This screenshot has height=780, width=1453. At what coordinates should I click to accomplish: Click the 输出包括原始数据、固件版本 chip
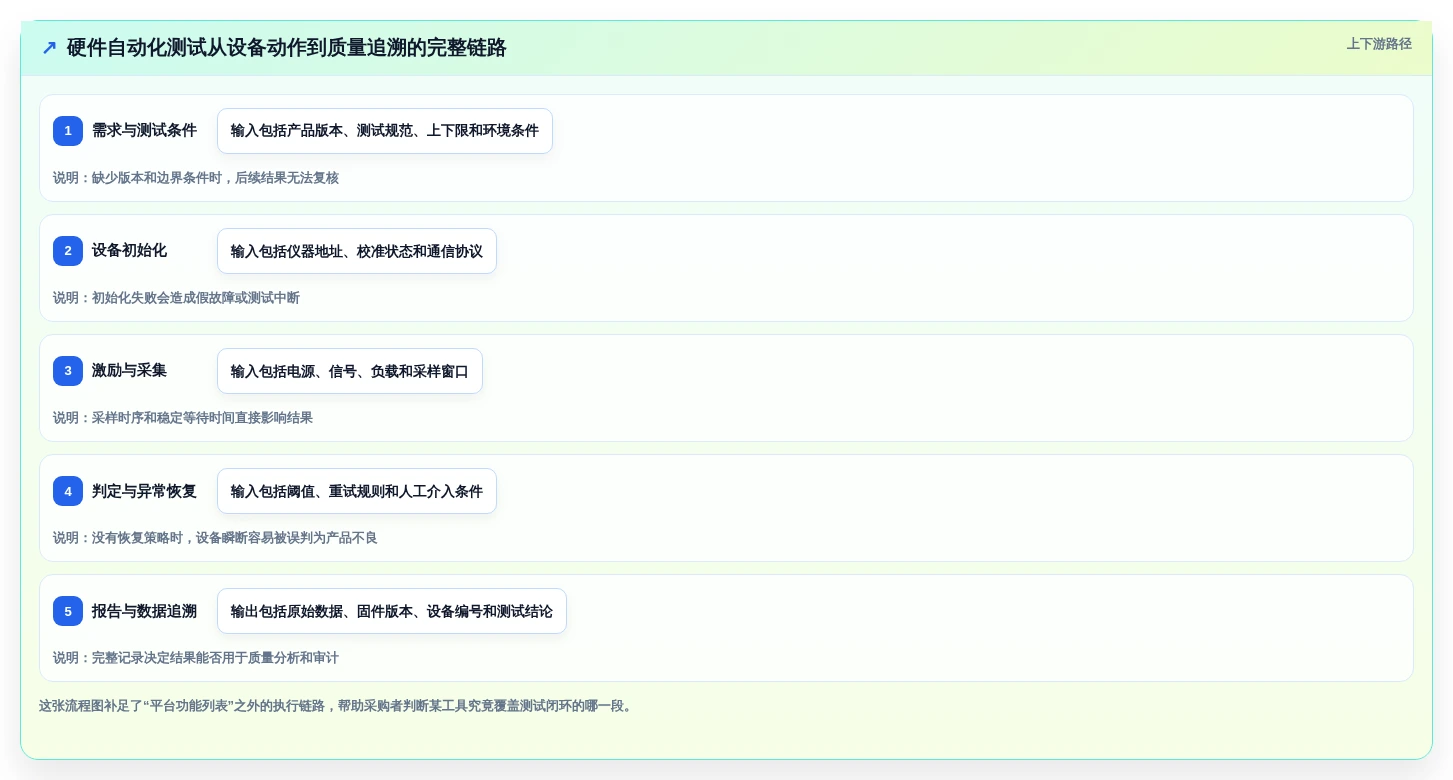click(392, 611)
